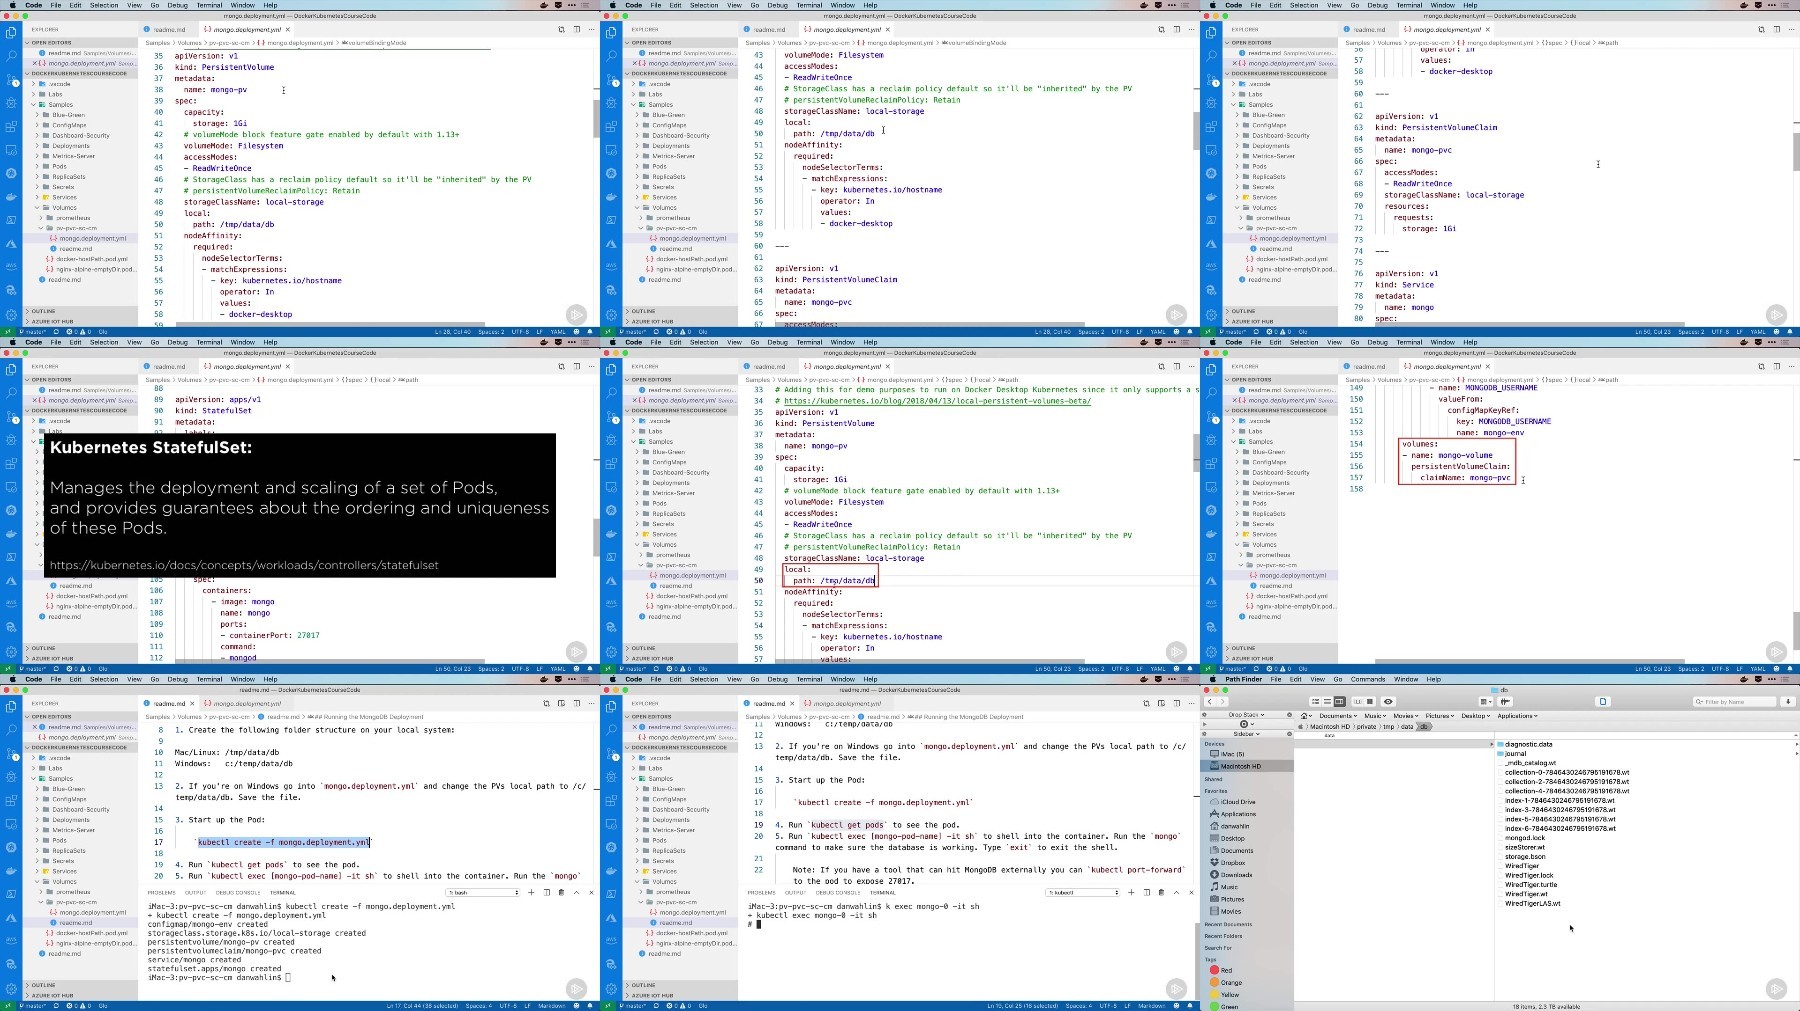Click the Quick Look eye icon in Path Finder

1387,702
